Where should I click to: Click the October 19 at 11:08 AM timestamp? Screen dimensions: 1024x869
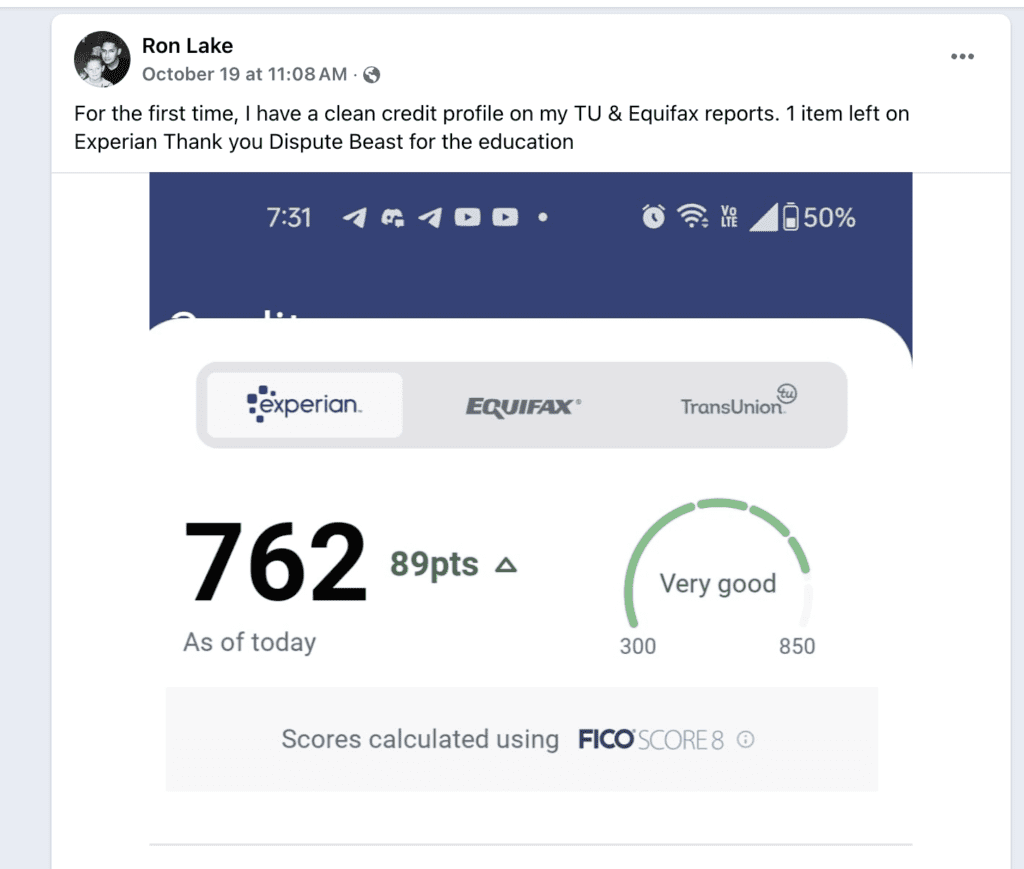coord(245,75)
